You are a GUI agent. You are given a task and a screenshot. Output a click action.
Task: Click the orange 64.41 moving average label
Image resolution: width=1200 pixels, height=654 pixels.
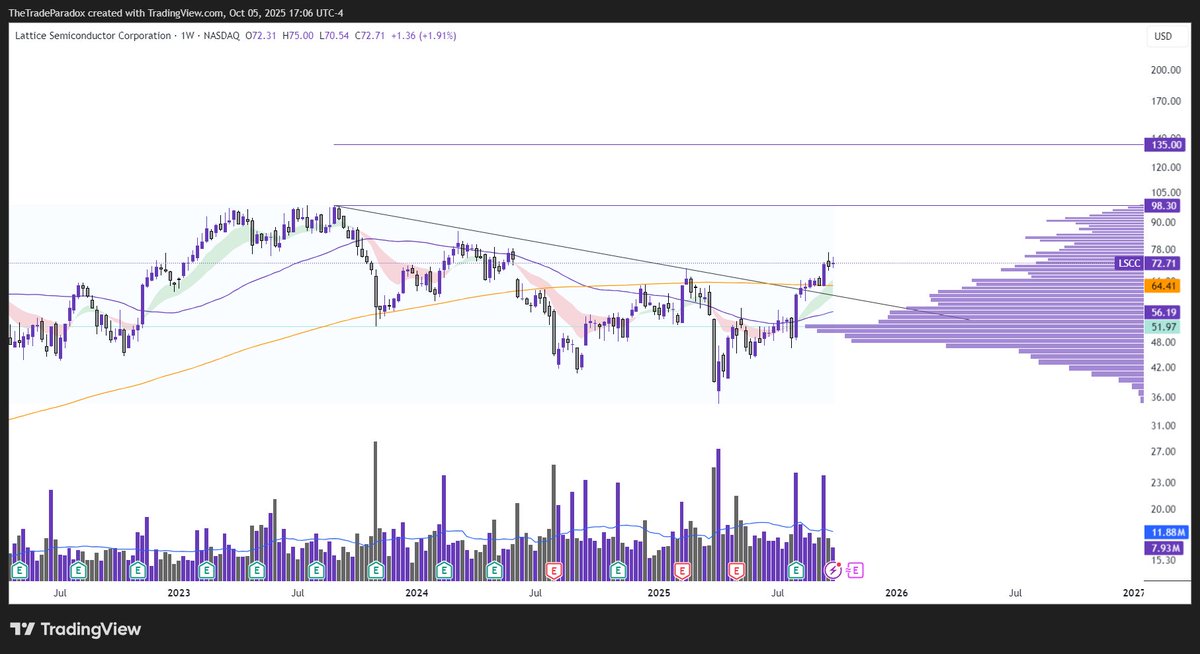point(1164,285)
